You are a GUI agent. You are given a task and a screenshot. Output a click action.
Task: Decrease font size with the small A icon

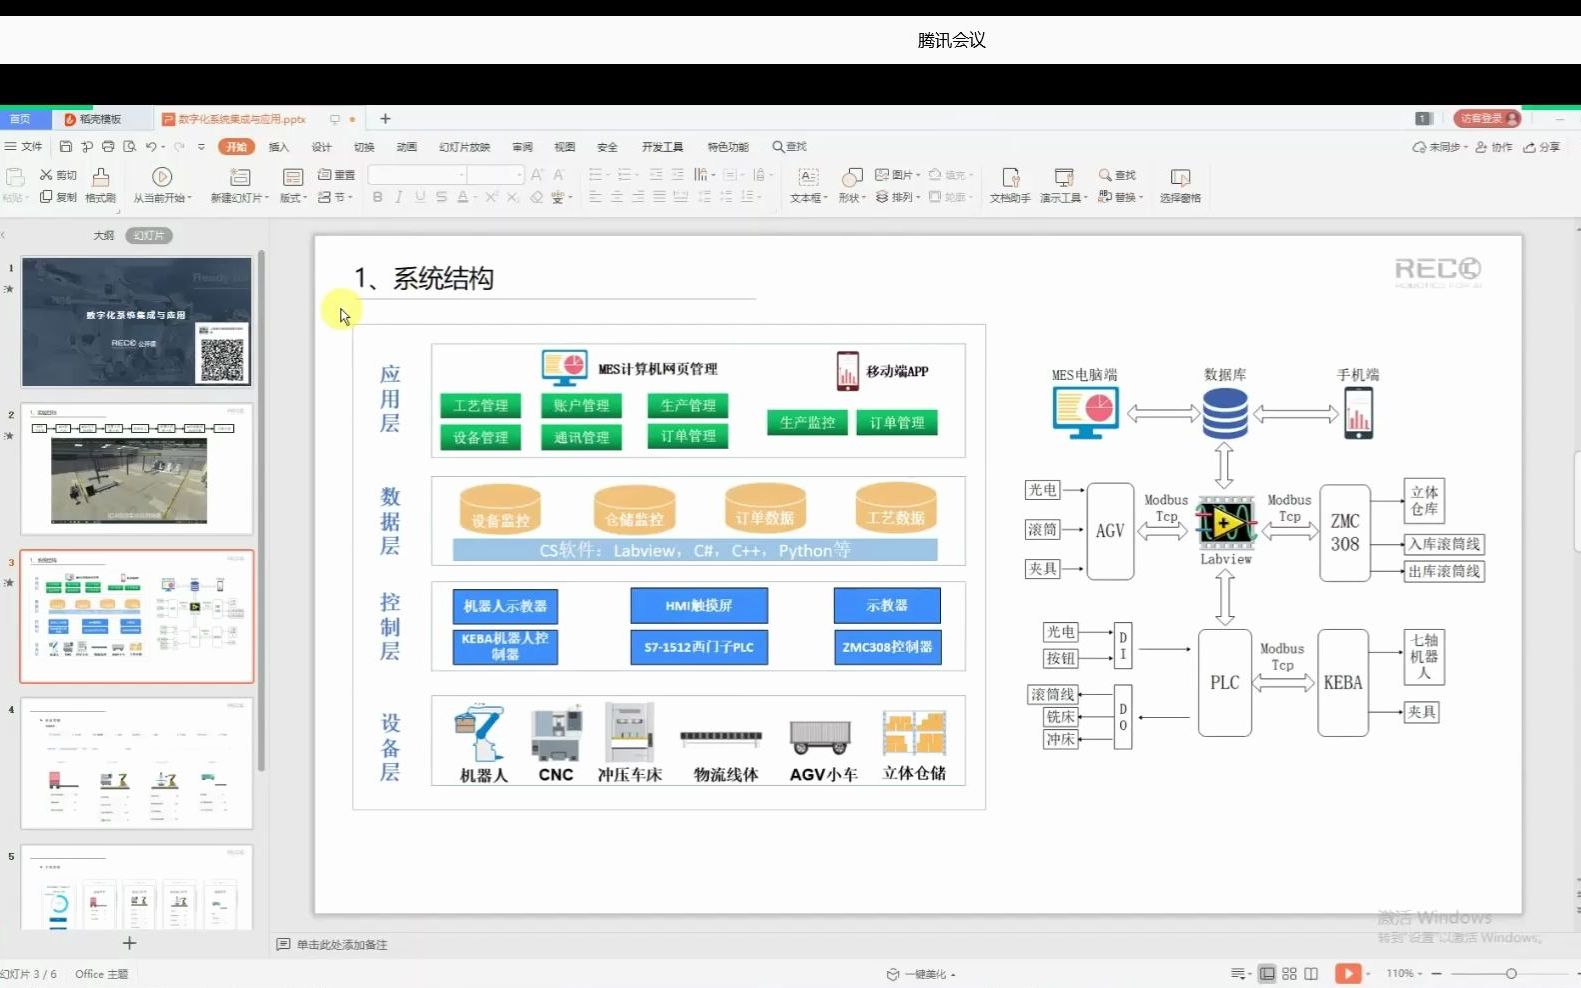point(559,175)
